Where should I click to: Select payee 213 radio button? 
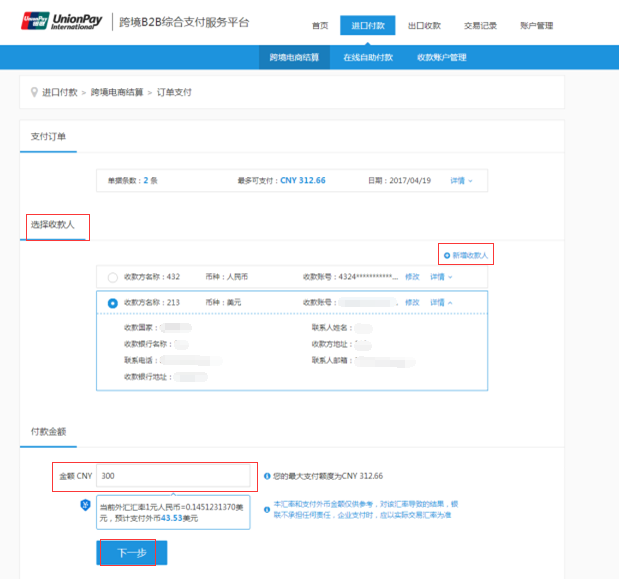click(112, 302)
